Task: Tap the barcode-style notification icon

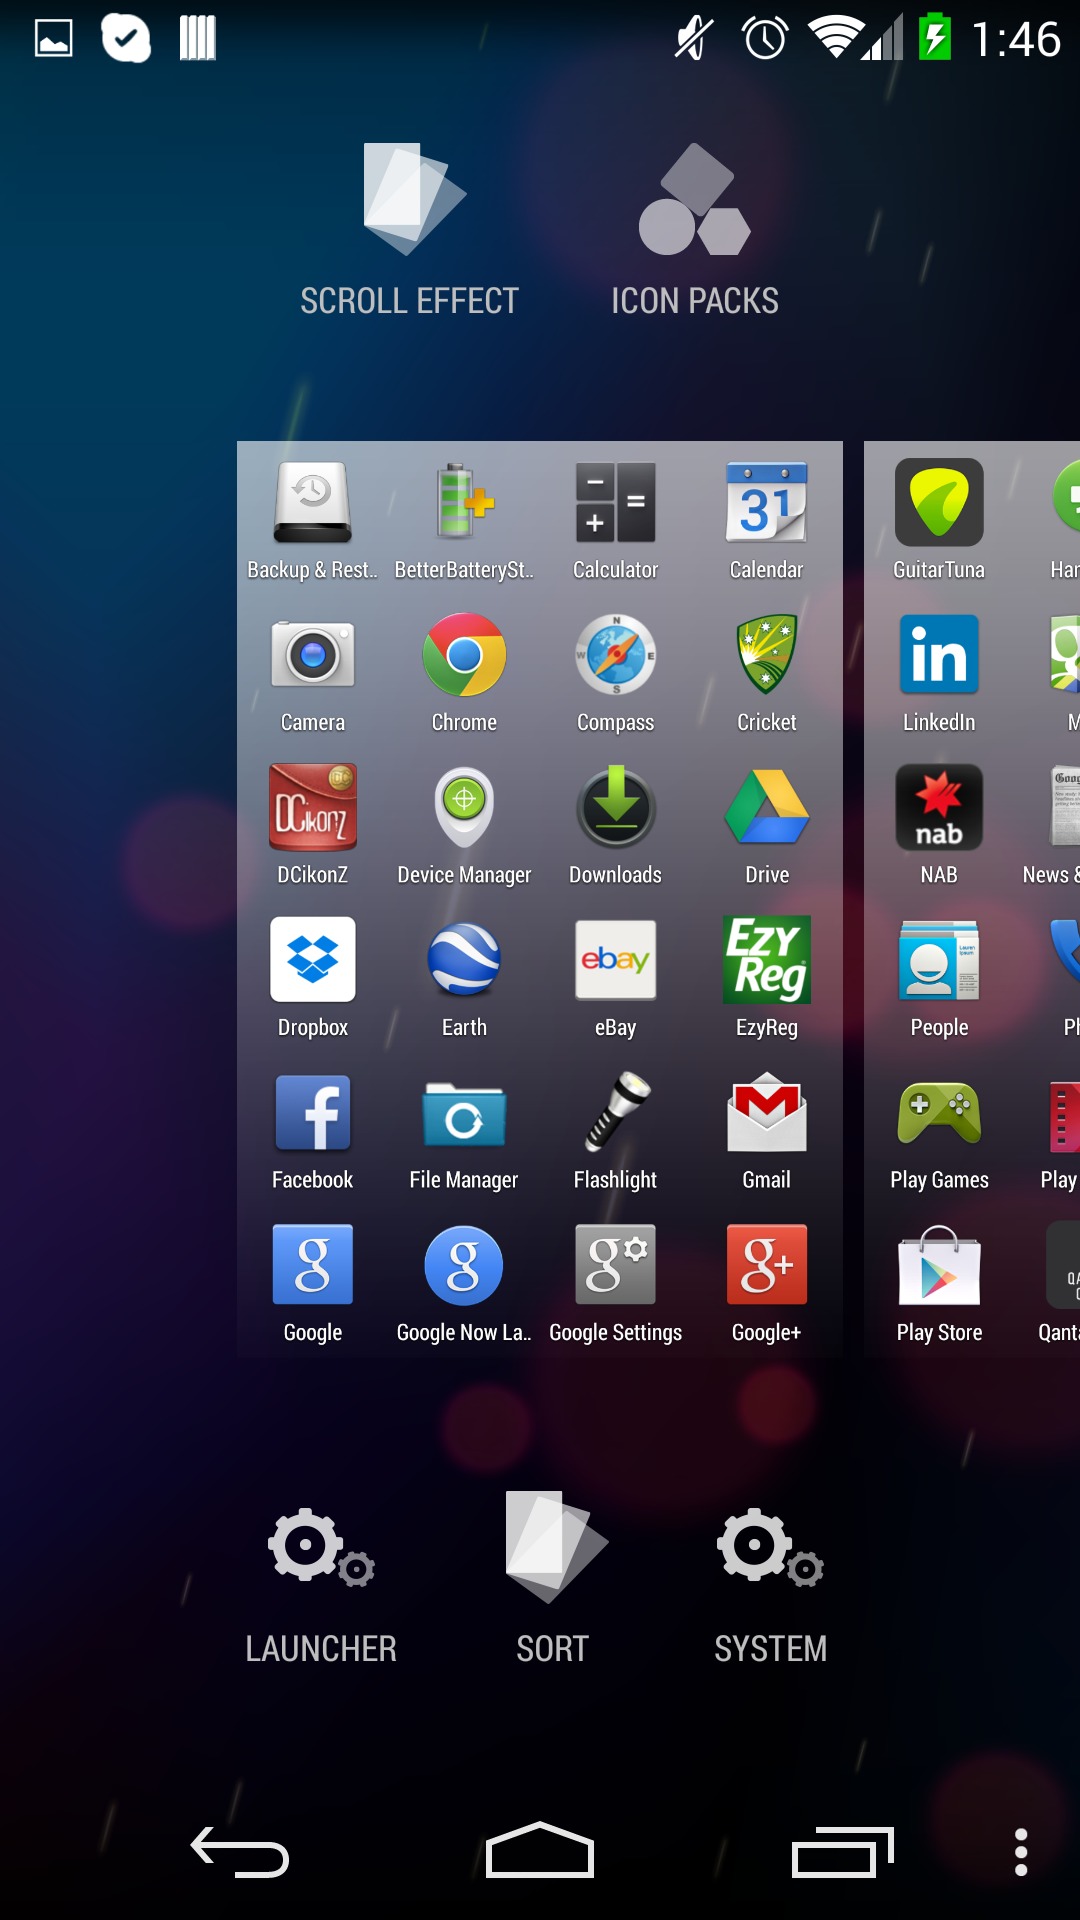Action: 197,39
